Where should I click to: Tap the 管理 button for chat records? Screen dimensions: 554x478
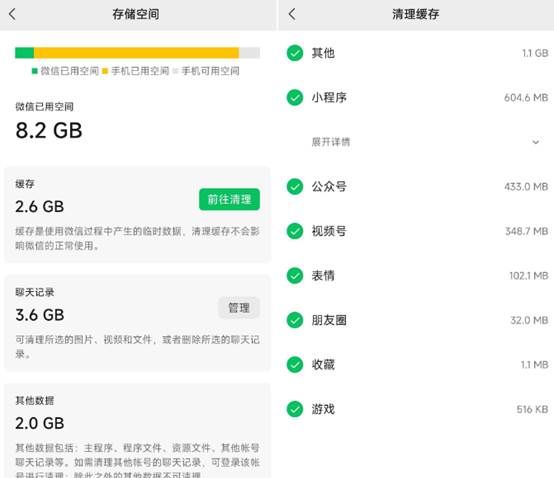point(239,308)
